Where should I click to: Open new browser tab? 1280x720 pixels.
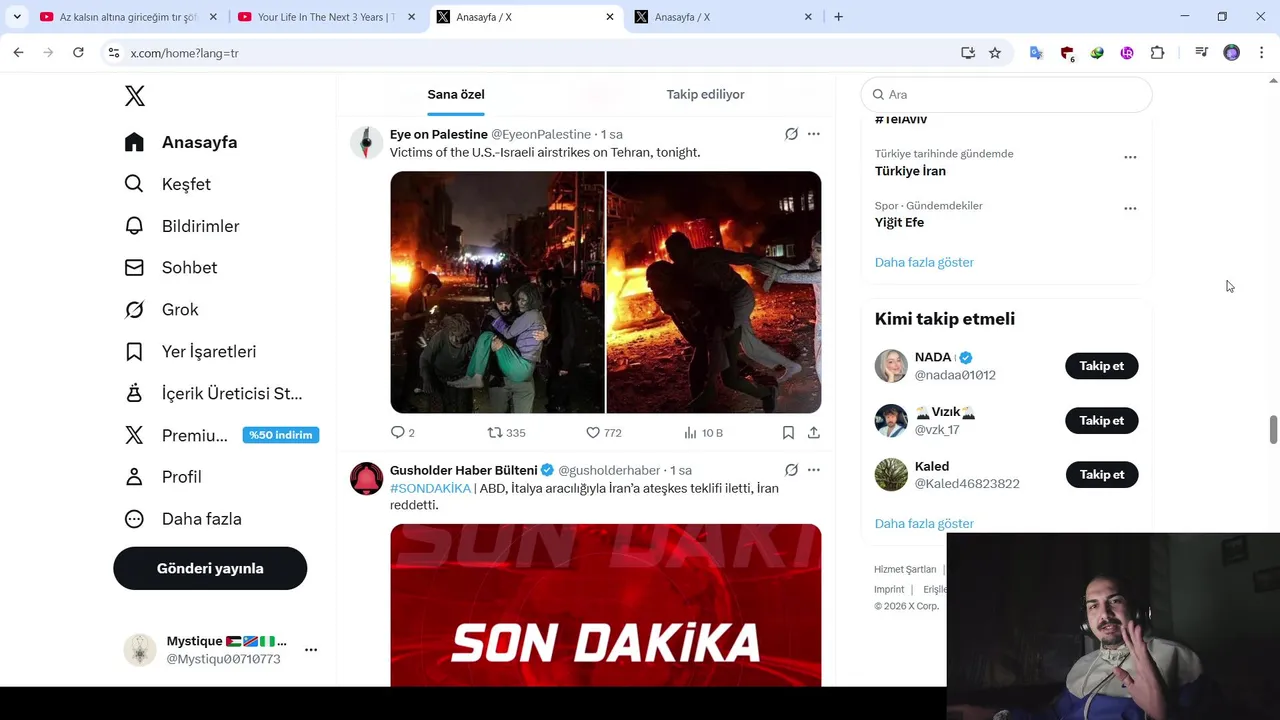click(x=838, y=17)
